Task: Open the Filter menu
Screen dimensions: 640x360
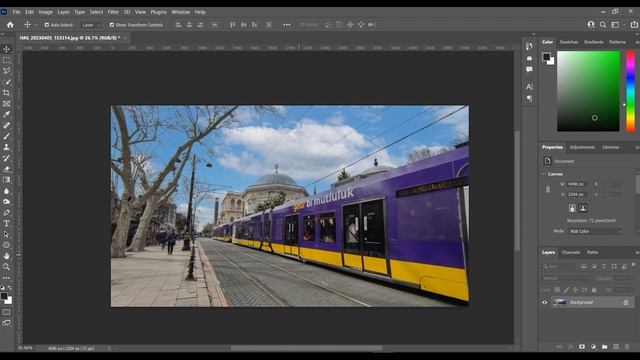Action: pos(113,12)
